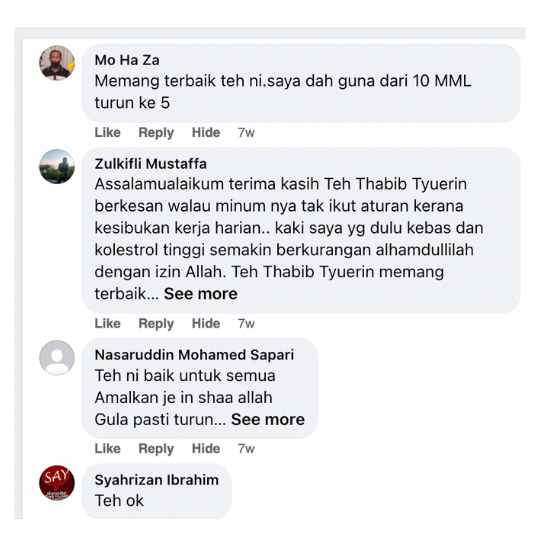The height and width of the screenshot is (540, 540).
Task: Hide Zulkifli Mustaffa's comment
Action: pyautogui.click(x=206, y=324)
